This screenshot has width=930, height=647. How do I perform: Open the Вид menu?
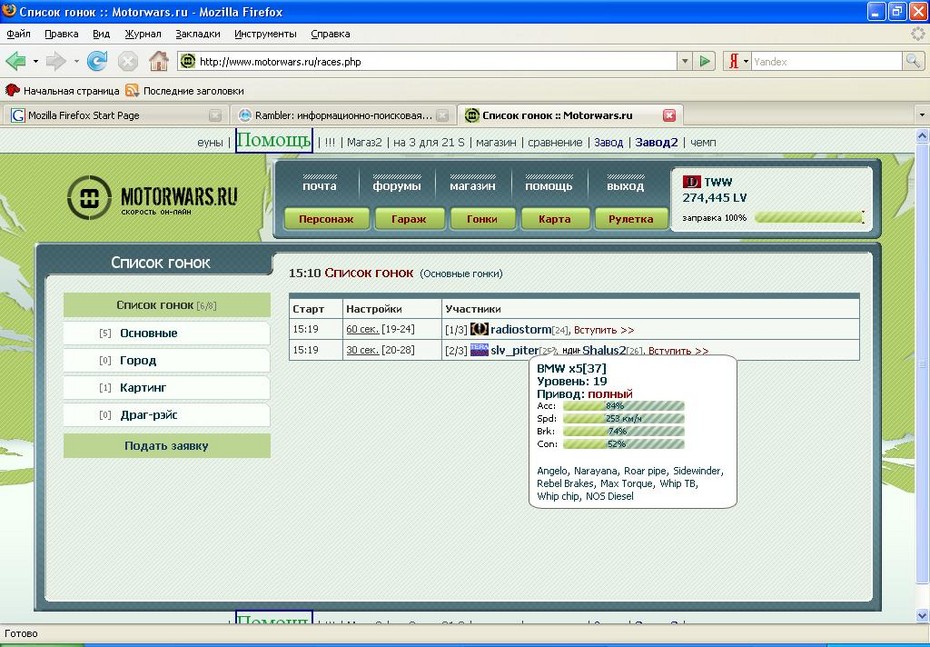coord(101,34)
